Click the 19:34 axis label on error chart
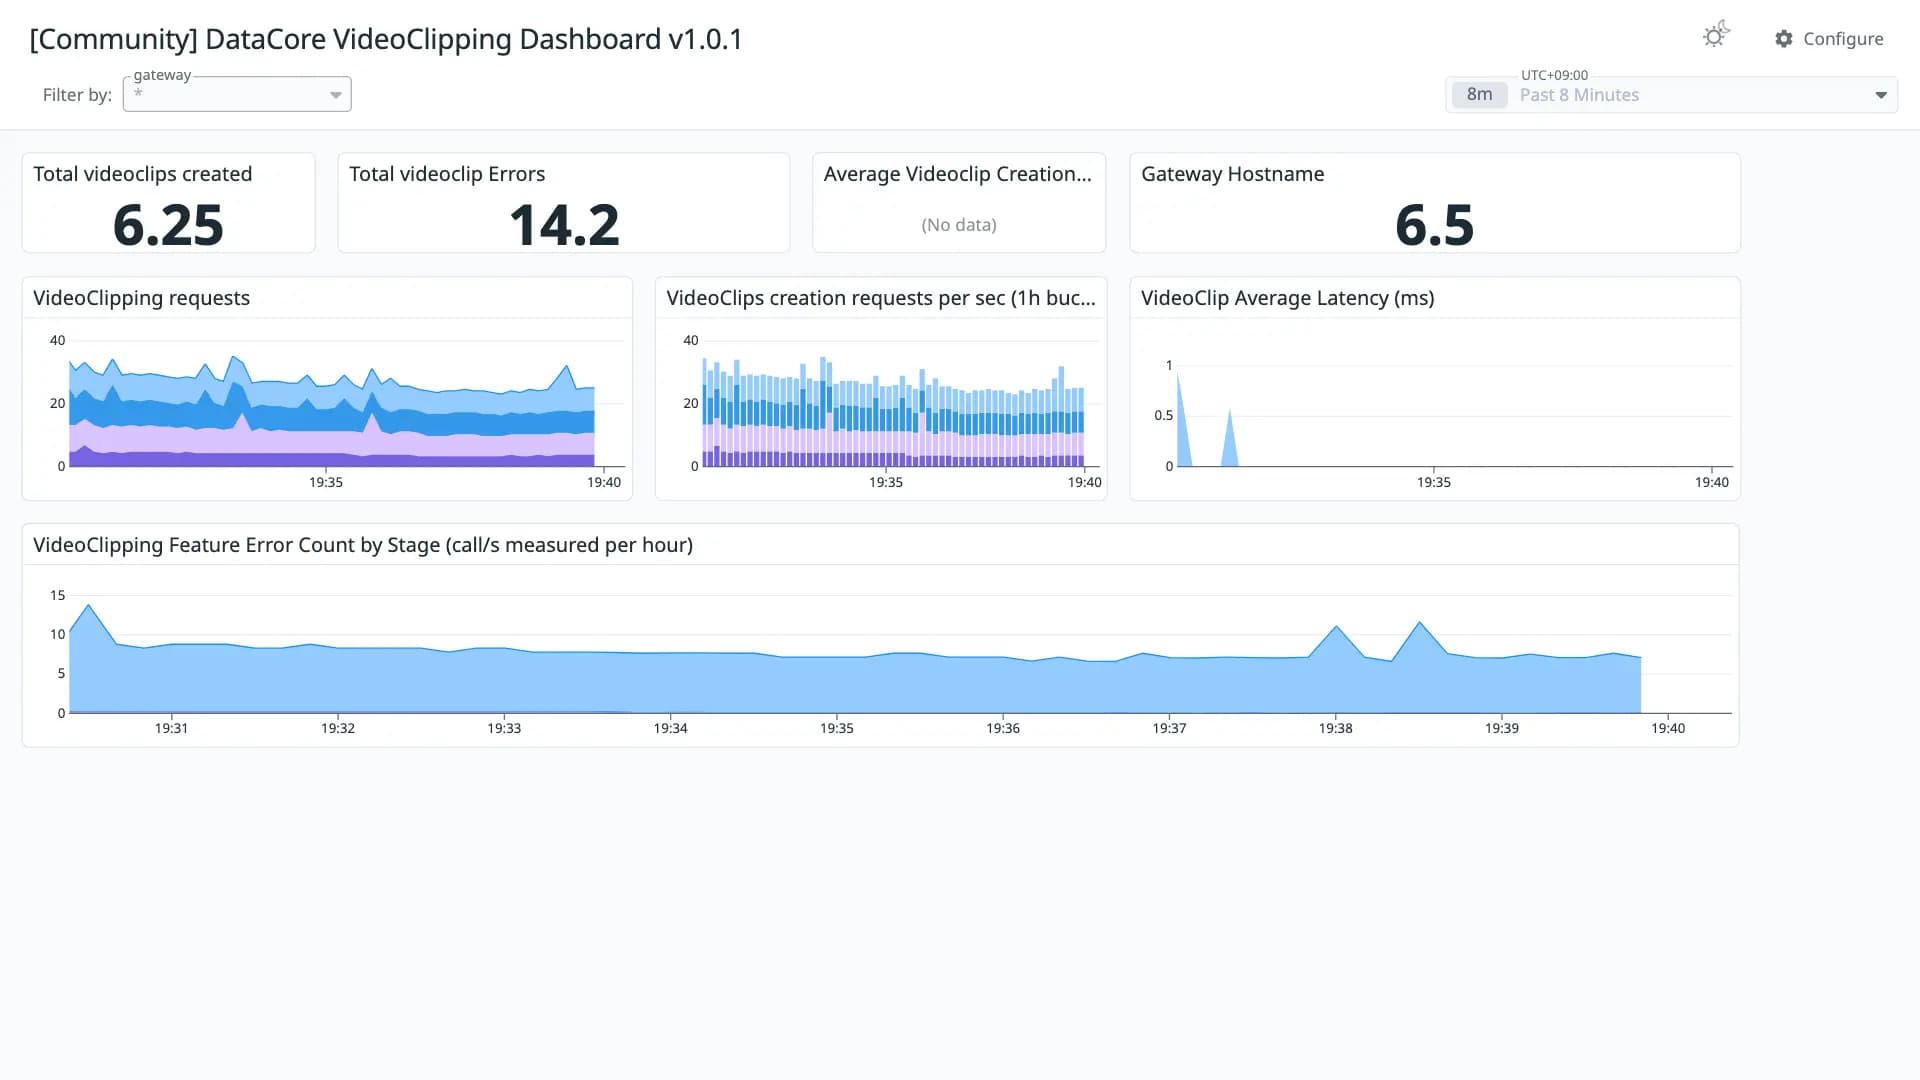1920x1080 pixels. pos(670,728)
